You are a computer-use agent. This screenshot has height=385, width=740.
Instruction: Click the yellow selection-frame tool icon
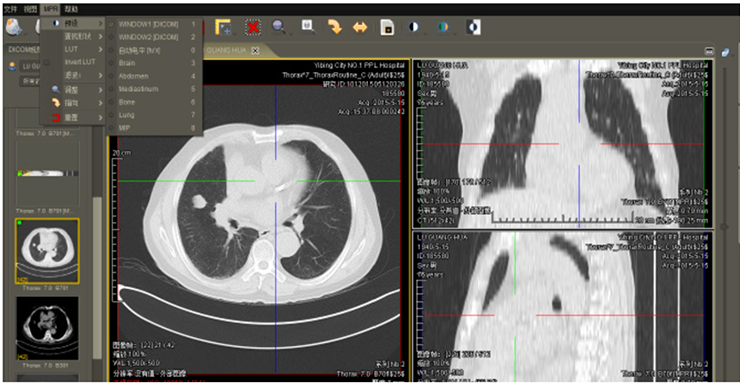[222, 27]
